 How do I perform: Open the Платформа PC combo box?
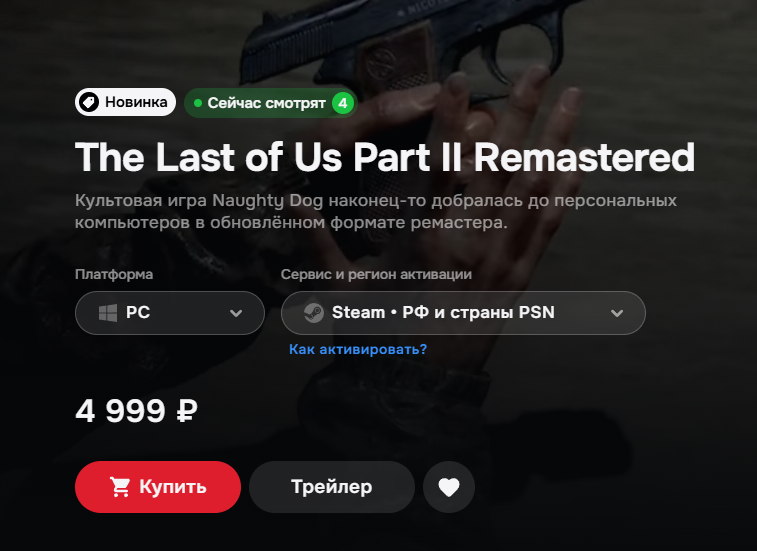[170, 313]
